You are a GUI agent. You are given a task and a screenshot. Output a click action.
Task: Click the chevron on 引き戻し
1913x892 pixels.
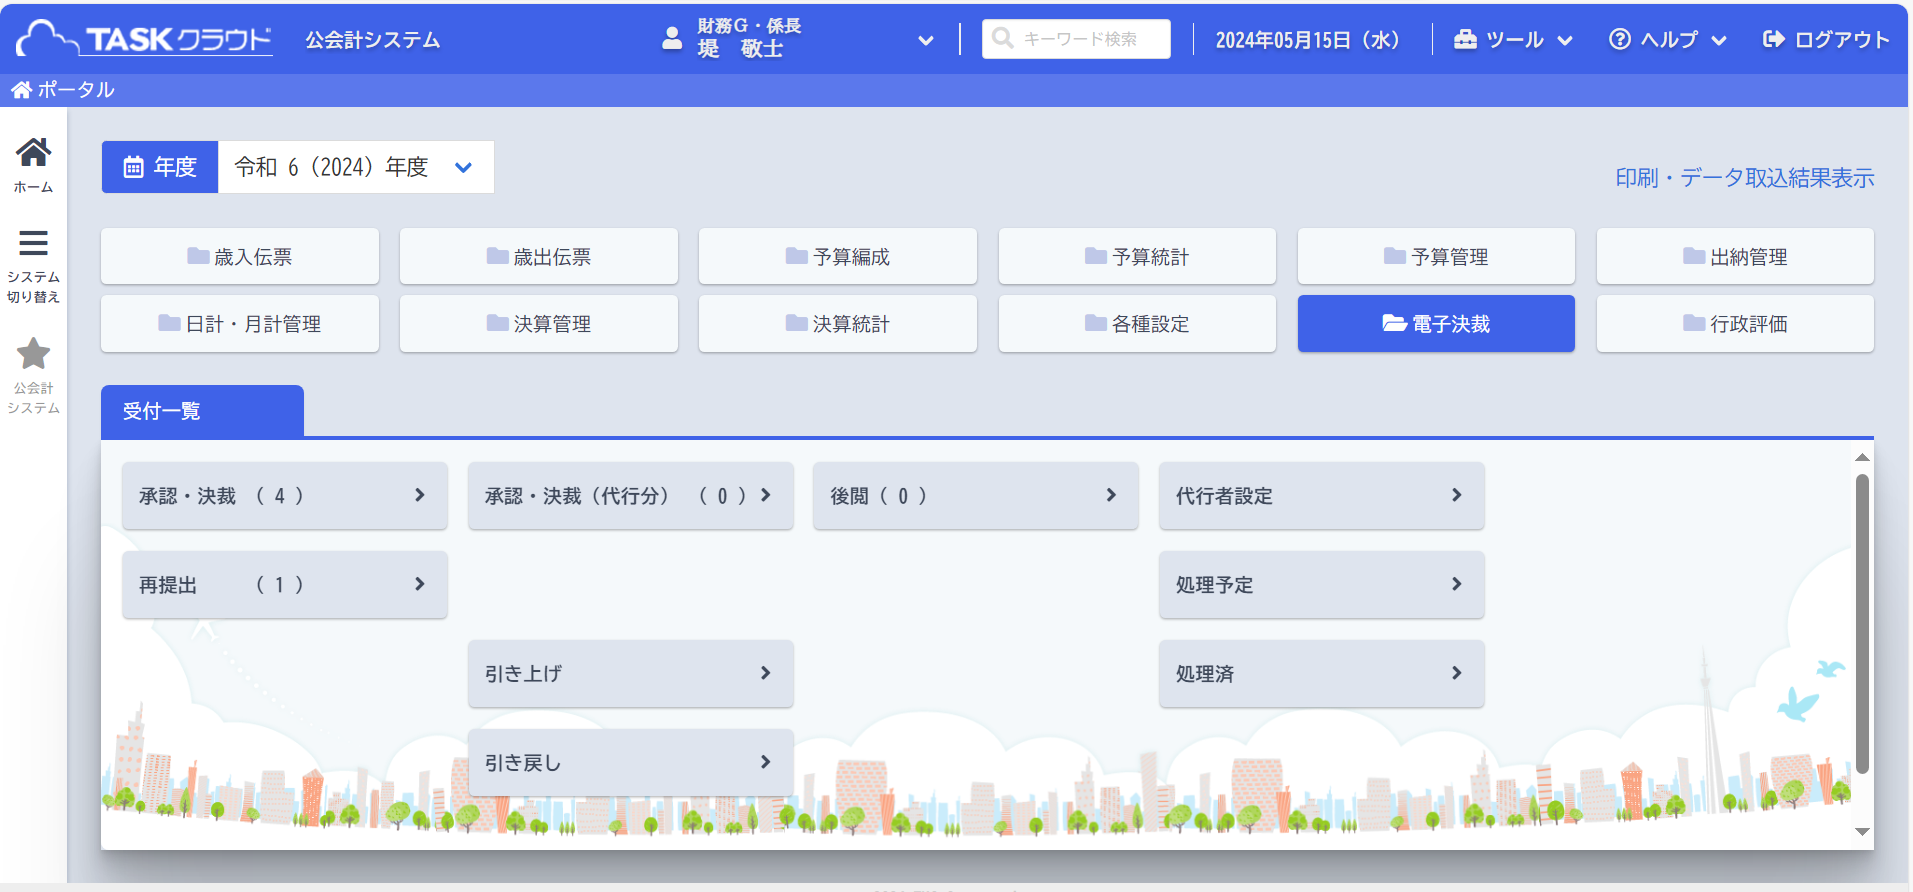click(x=766, y=762)
